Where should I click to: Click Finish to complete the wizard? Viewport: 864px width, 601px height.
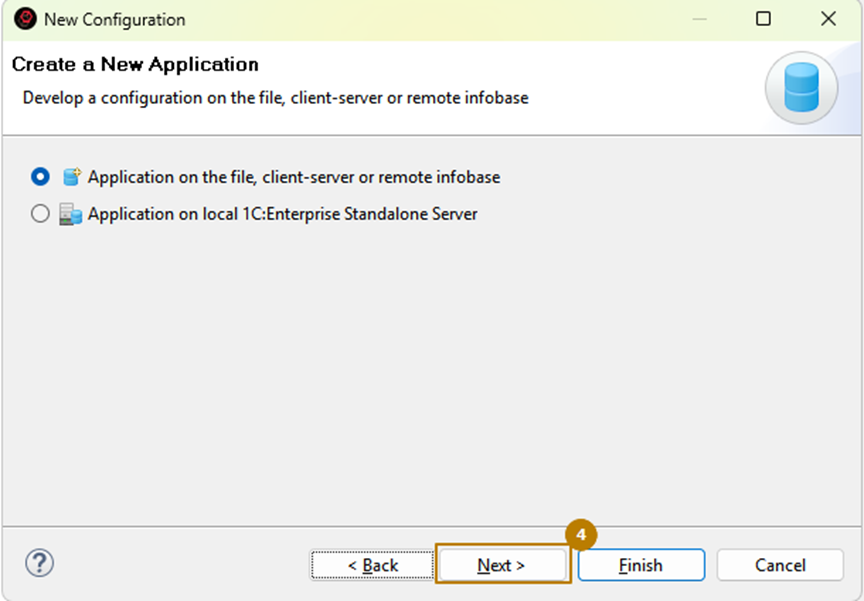point(640,565)
